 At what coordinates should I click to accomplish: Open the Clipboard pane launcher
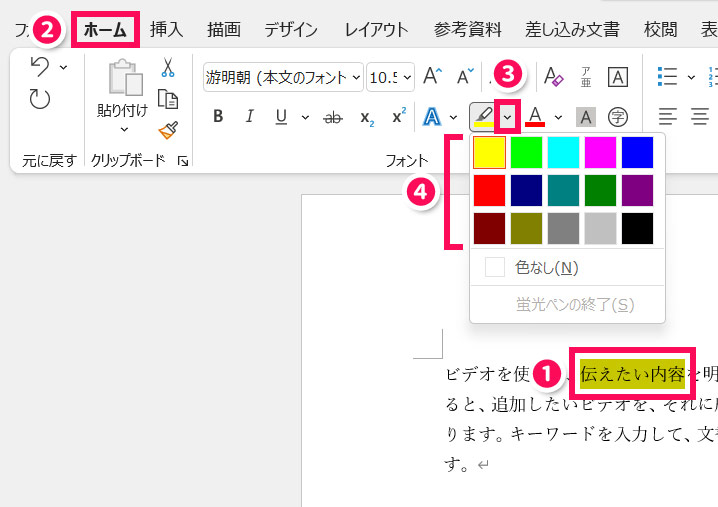coord(183,161)
